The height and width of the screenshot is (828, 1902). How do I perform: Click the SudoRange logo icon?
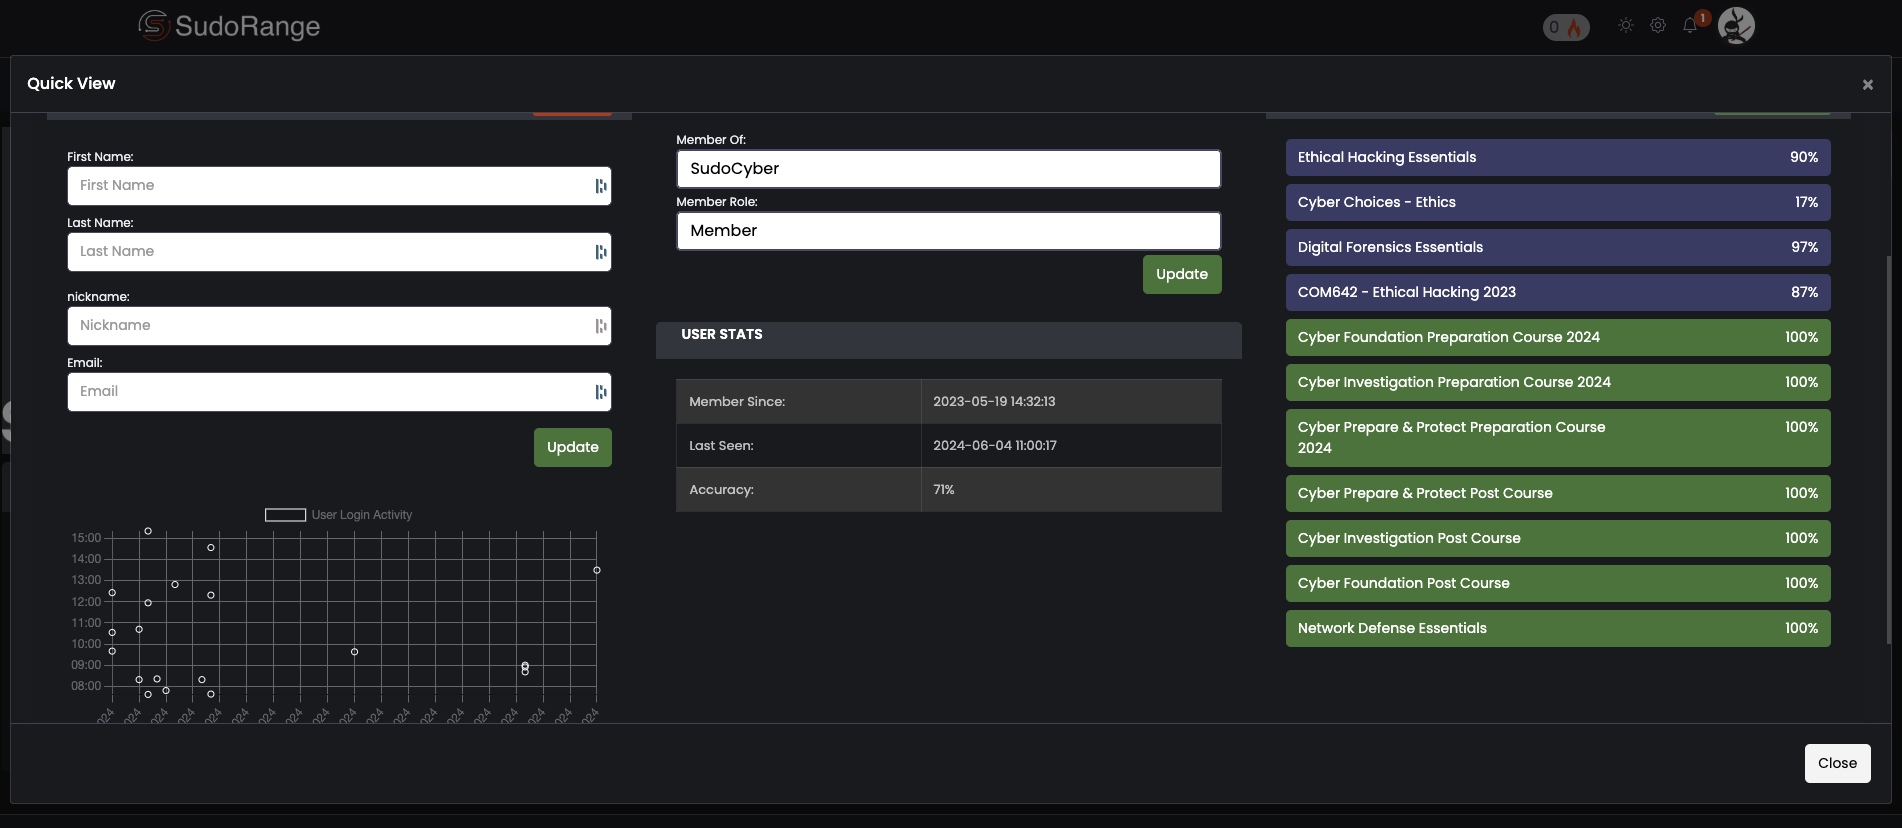click(153, 26)
